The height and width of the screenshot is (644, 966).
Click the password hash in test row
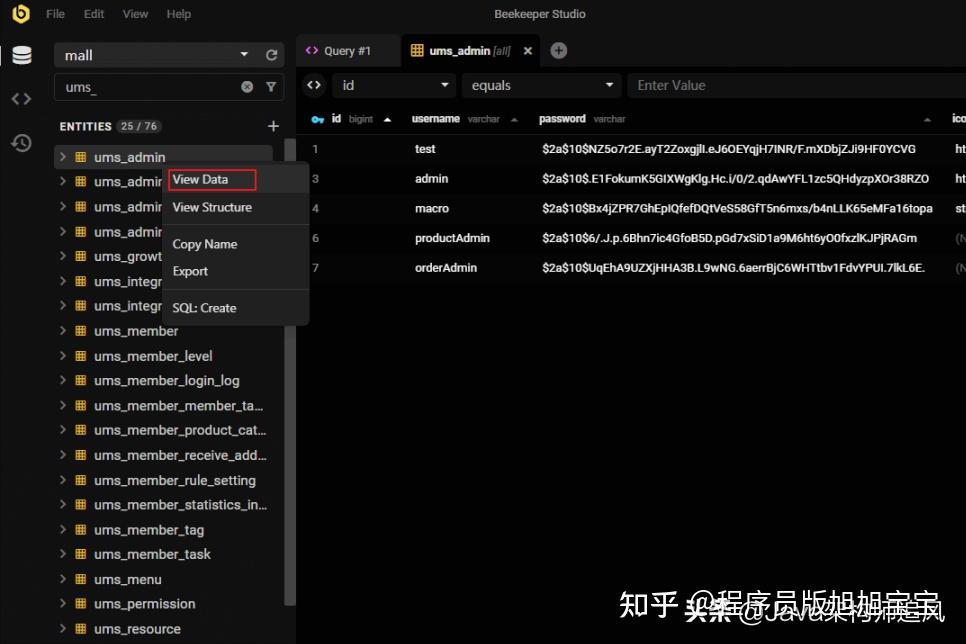(729, 149)
